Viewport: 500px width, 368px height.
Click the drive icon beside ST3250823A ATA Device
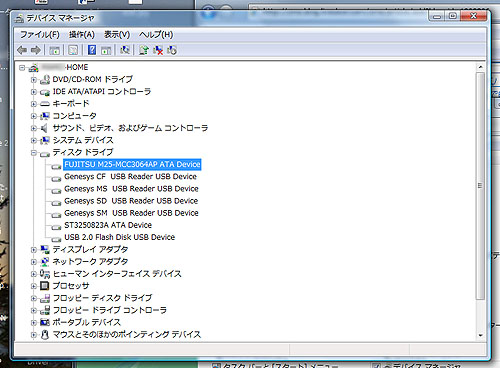click(56, 227)
